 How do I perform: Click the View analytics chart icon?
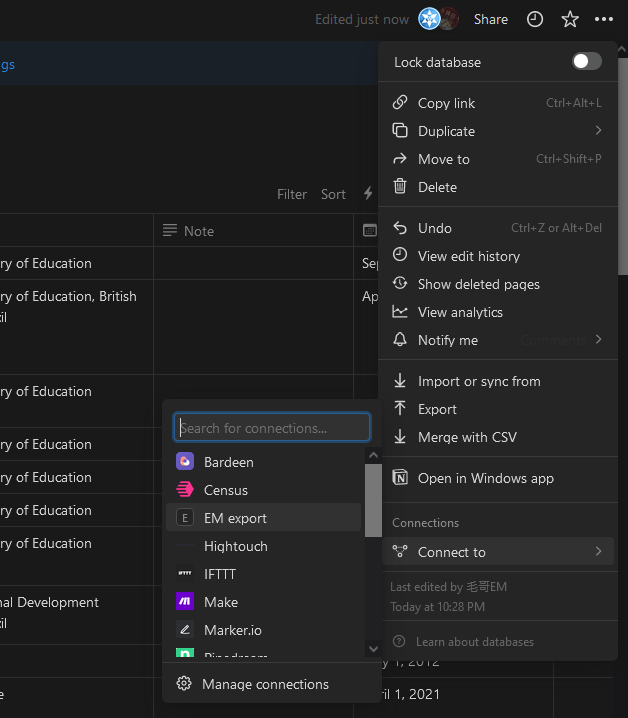(x=400, y=311)
